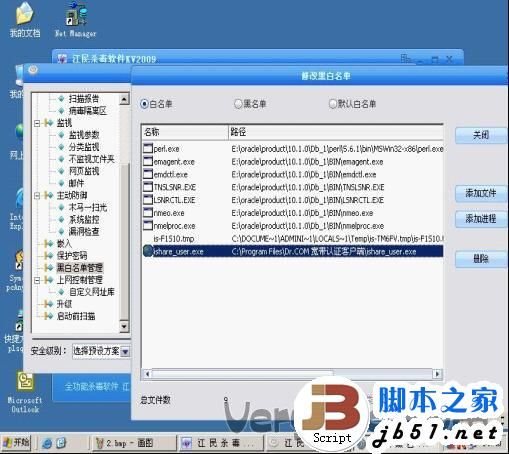Select 监视参数 tree item
This screenshot has width=509, height=454.
click(84, 135)
